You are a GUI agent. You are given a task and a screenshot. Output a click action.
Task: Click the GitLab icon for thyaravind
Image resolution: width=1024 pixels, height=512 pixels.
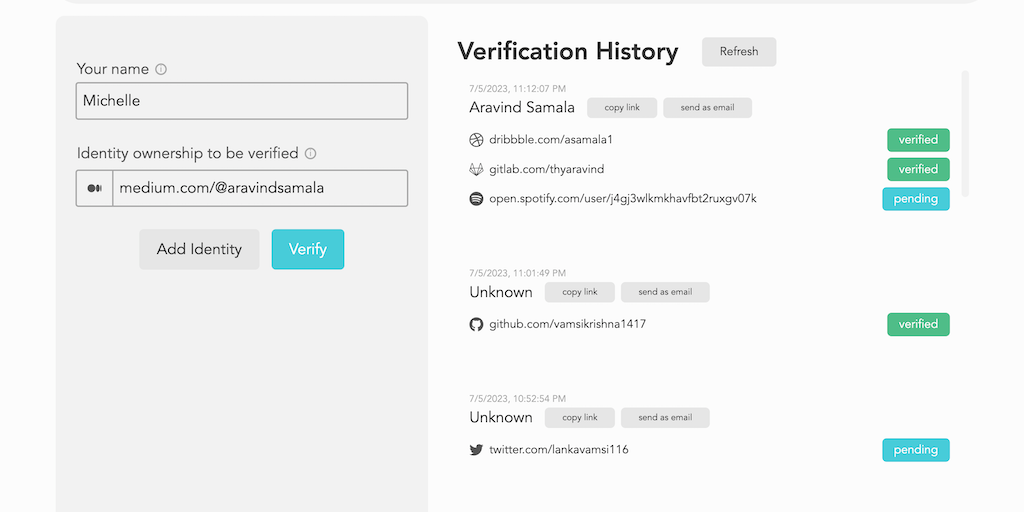pyautogui.click(x=476, y=170)
